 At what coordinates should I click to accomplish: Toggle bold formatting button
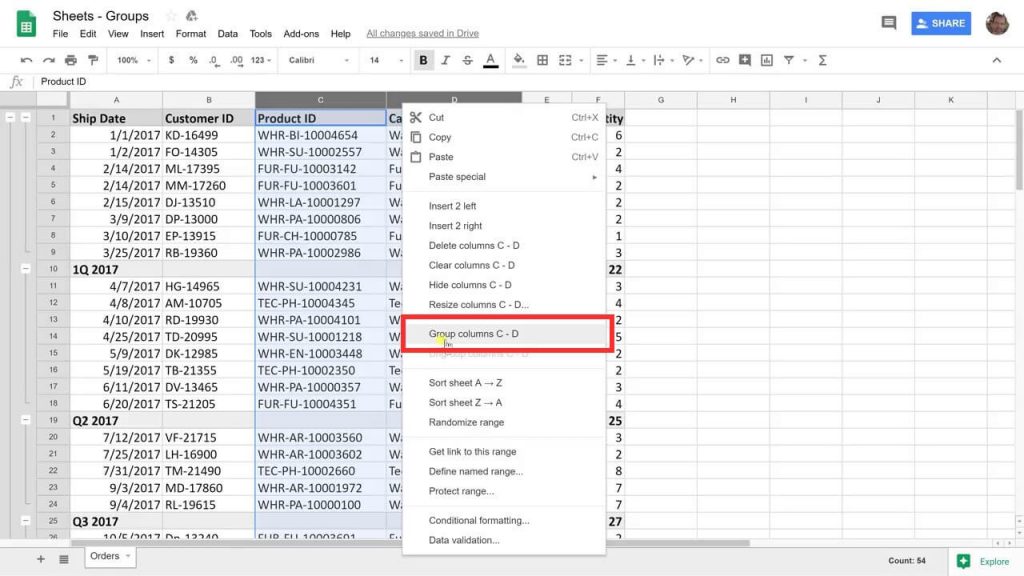click(x=423, y=60)
